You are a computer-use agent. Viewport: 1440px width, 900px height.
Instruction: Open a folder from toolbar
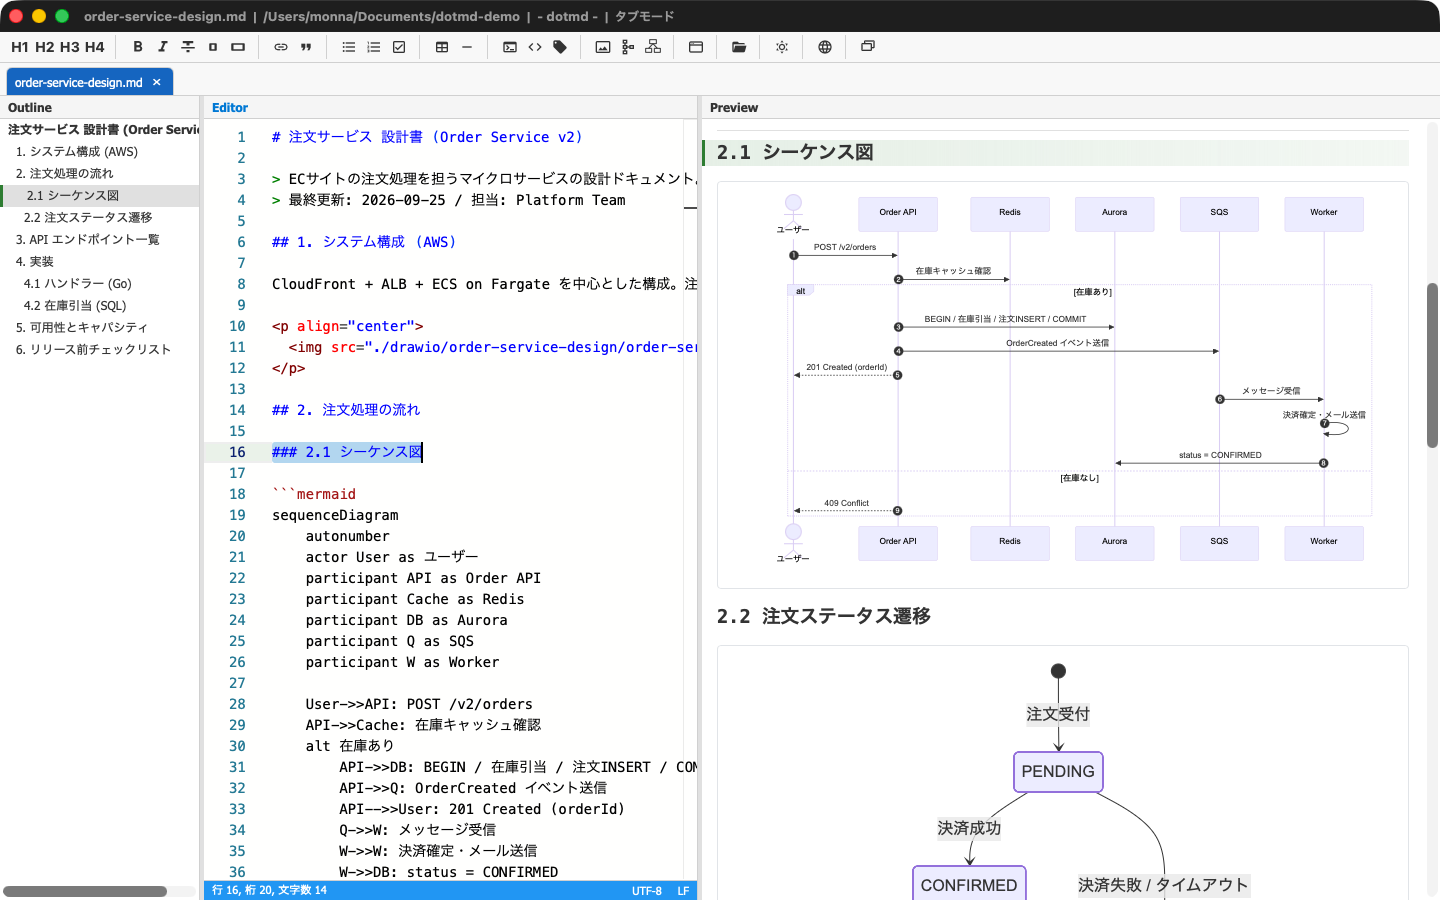click(x=739, y=47)
